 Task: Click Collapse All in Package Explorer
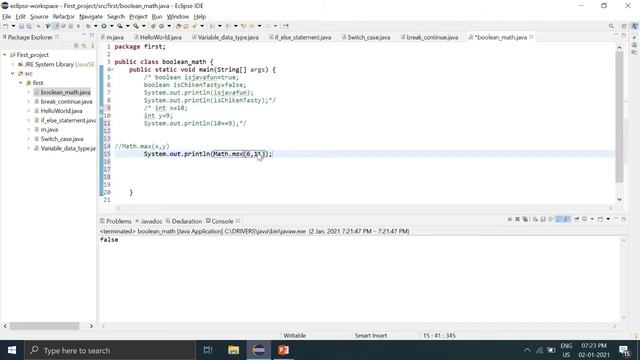76,46
